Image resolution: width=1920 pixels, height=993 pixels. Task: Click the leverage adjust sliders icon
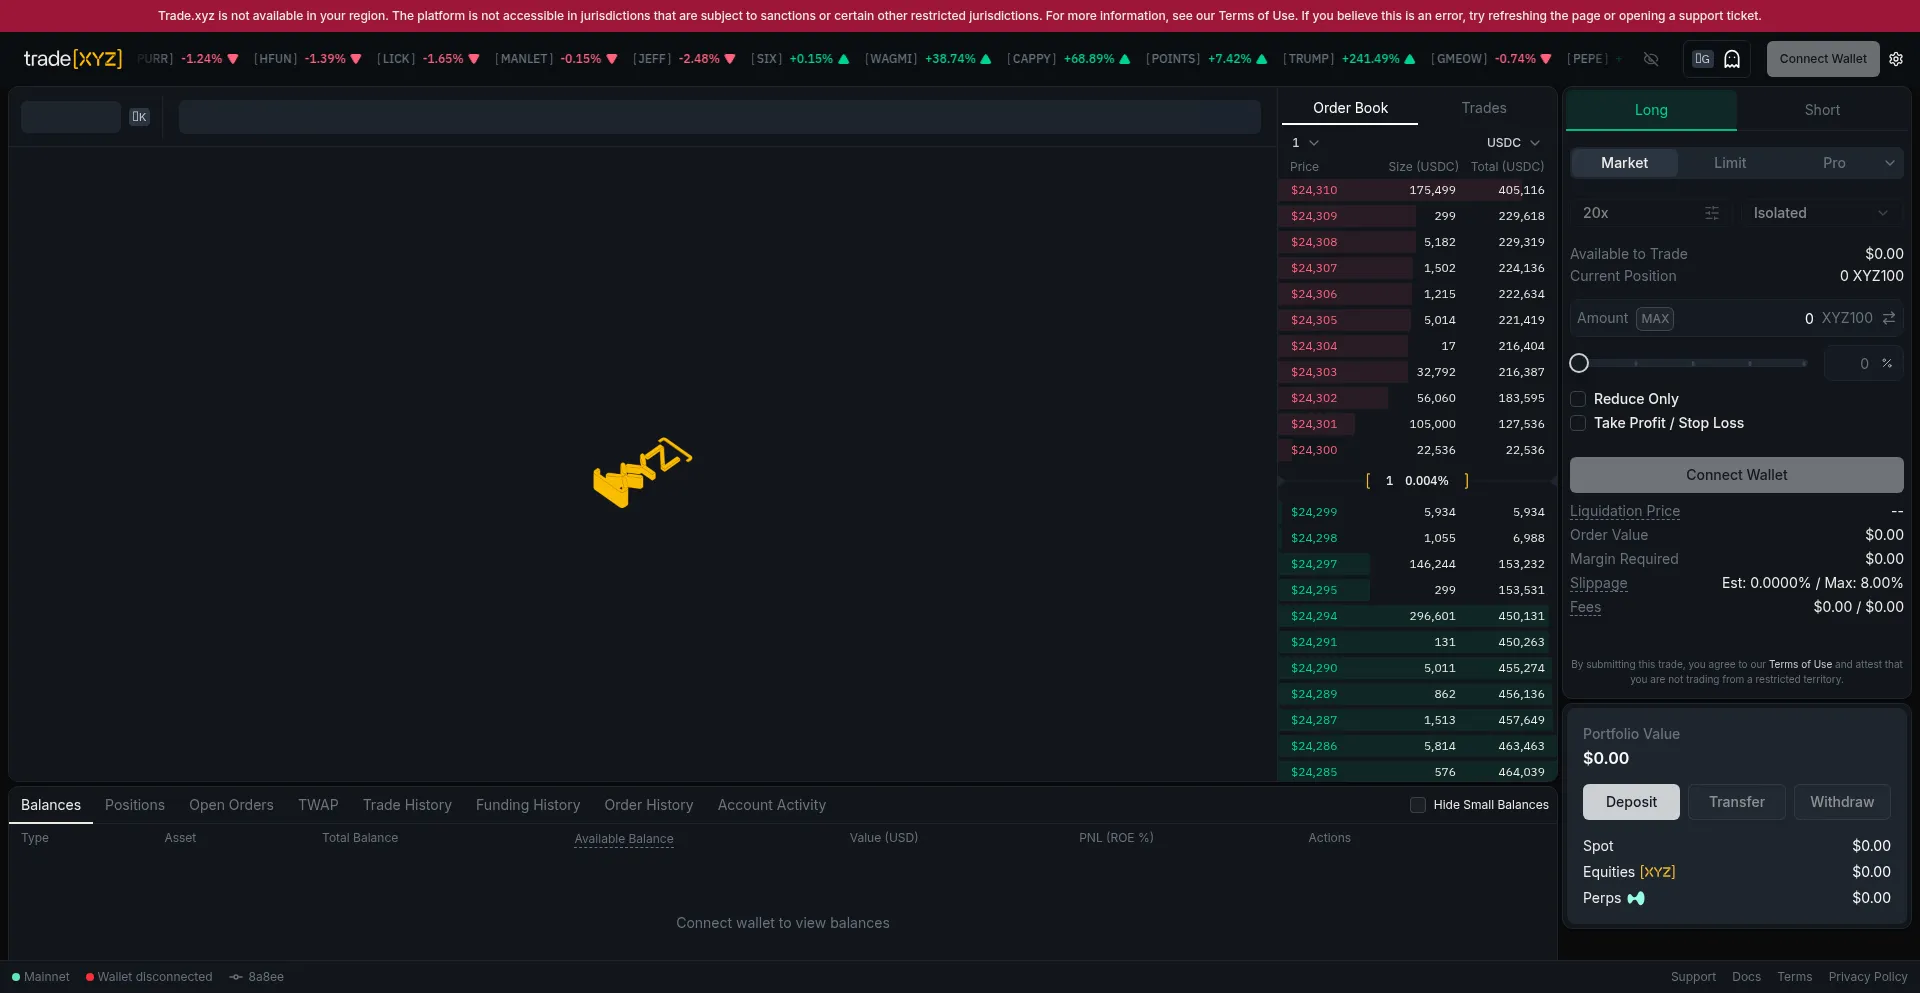1712,213
